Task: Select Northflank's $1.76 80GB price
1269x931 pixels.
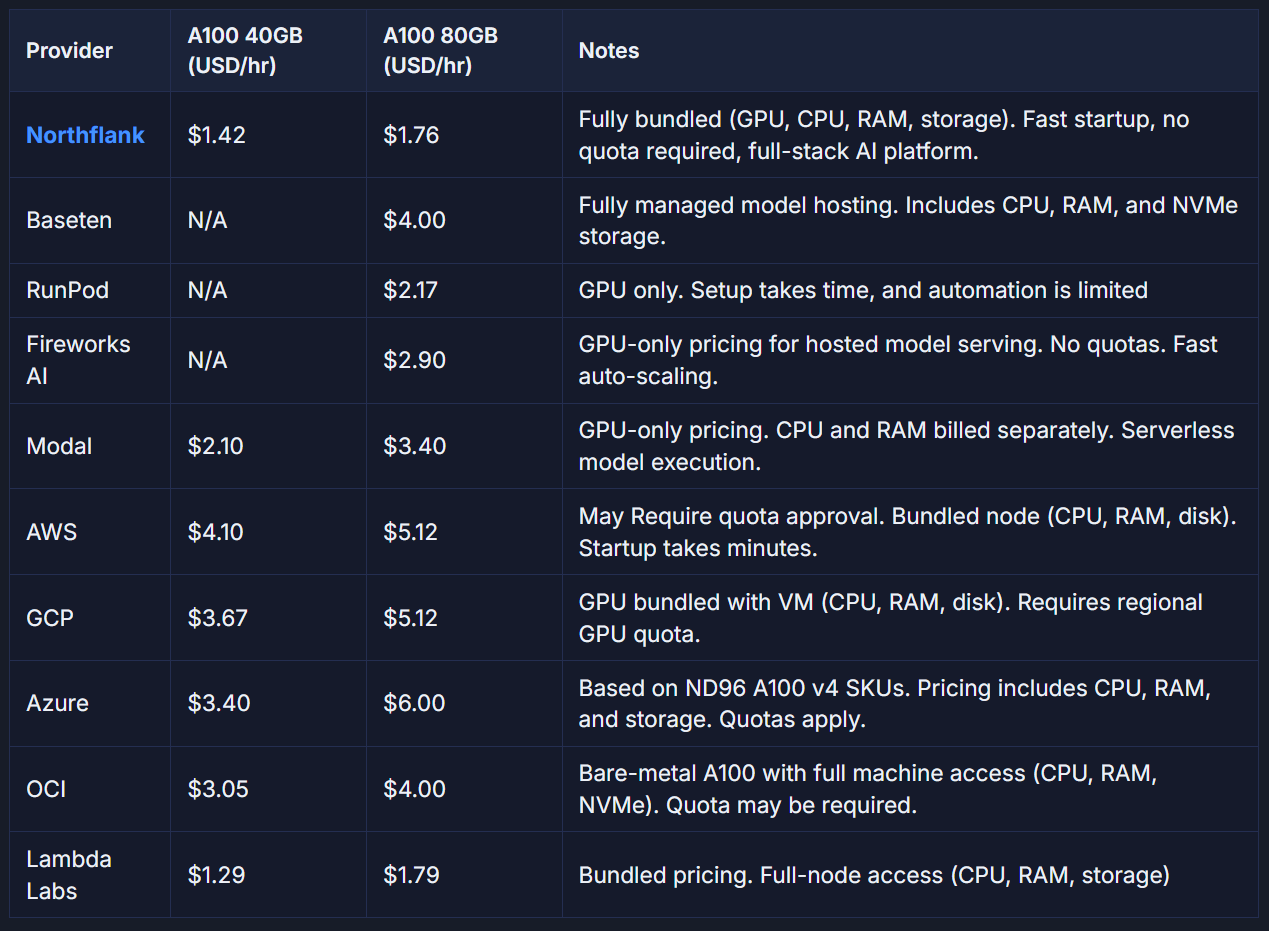Action: click(412, 135)
